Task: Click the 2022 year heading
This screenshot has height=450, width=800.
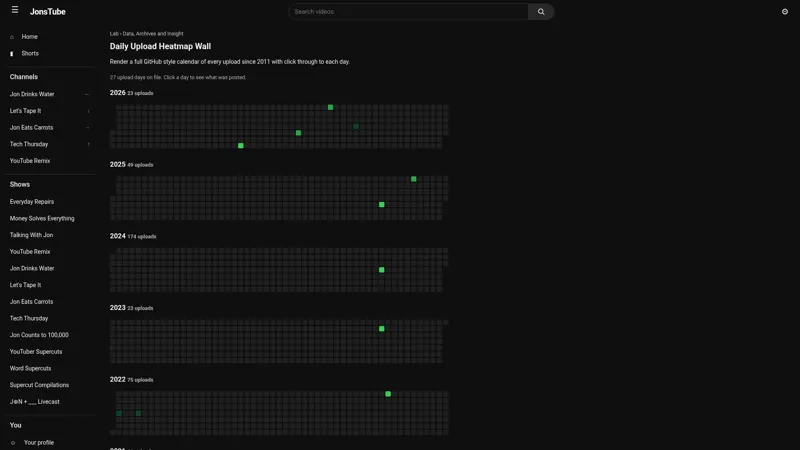Action: [x=117, y=380]
